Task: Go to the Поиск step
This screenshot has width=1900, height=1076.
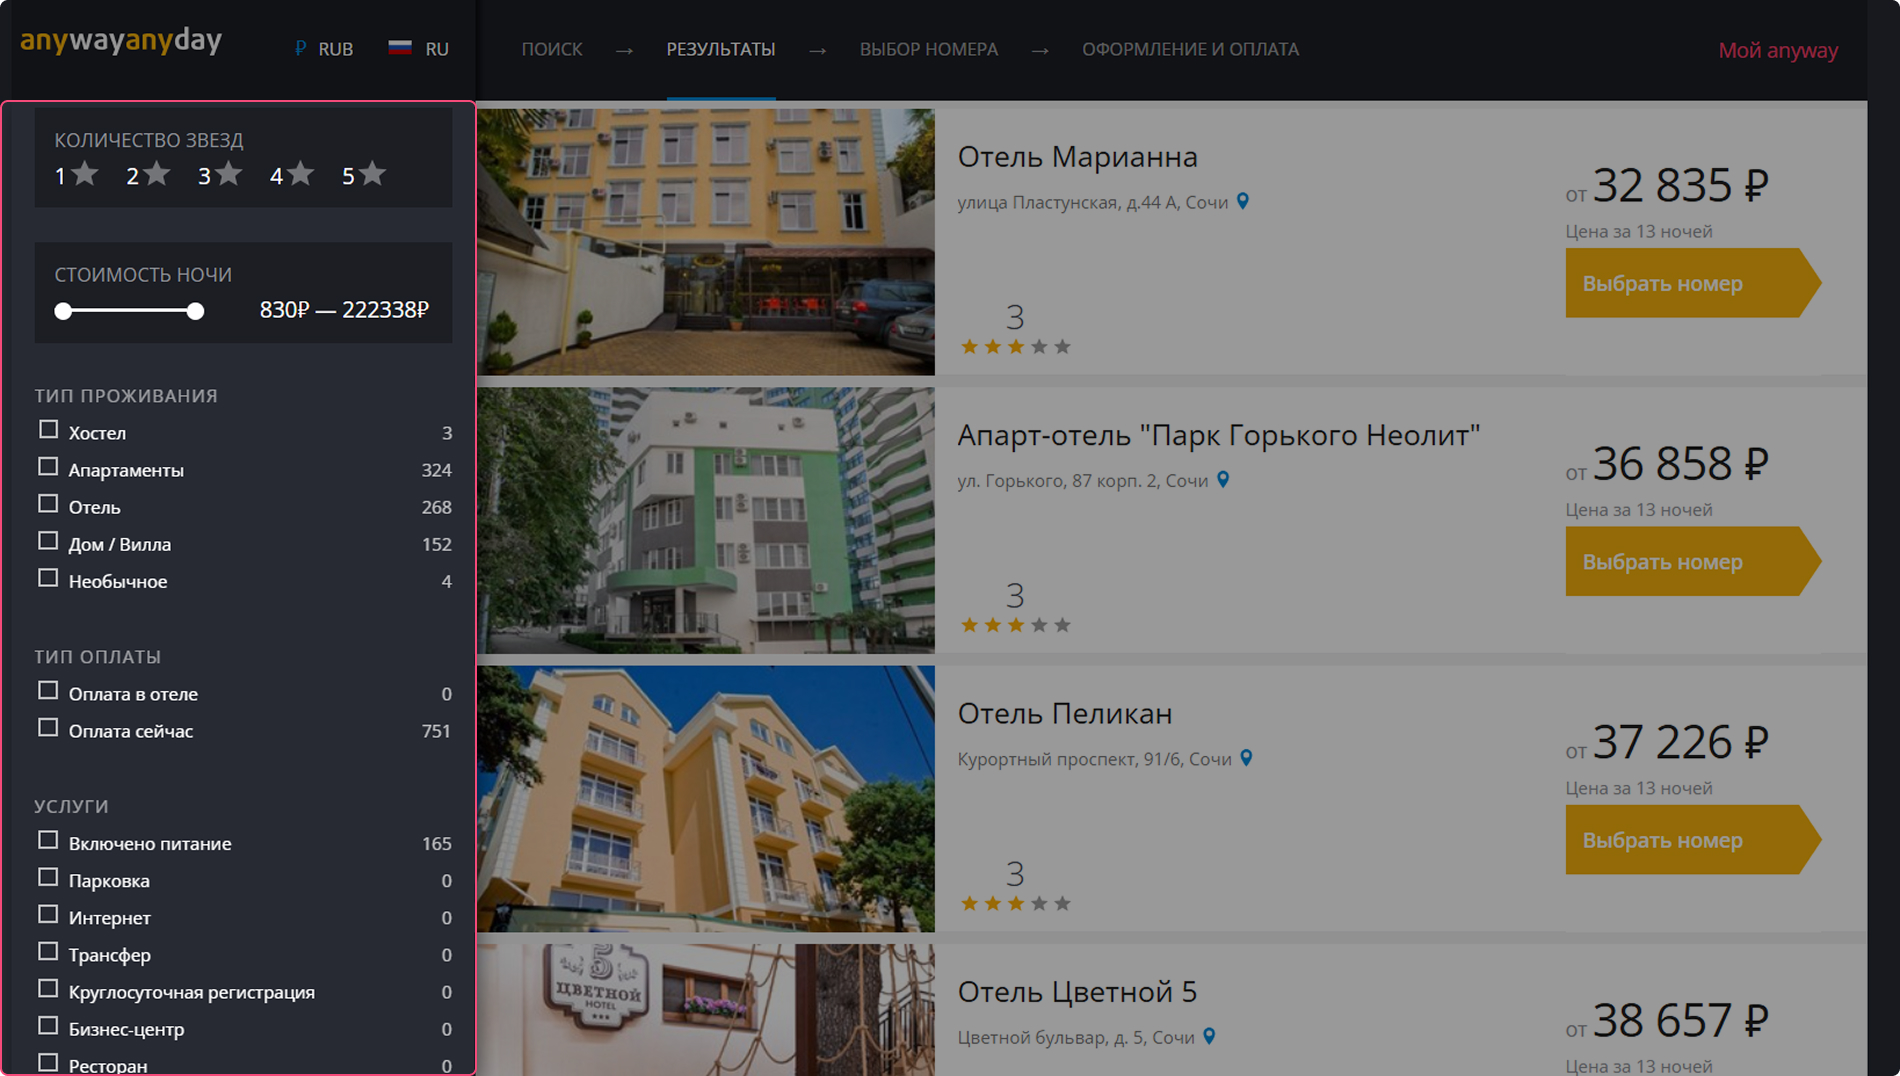Action: point(551,49)
